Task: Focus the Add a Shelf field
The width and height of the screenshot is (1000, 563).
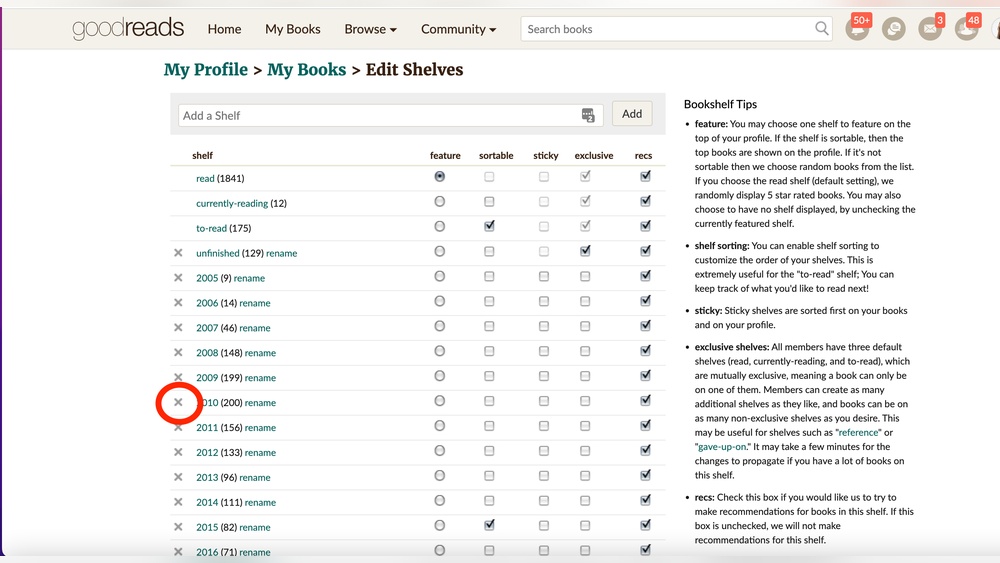Action: [390, 115]
